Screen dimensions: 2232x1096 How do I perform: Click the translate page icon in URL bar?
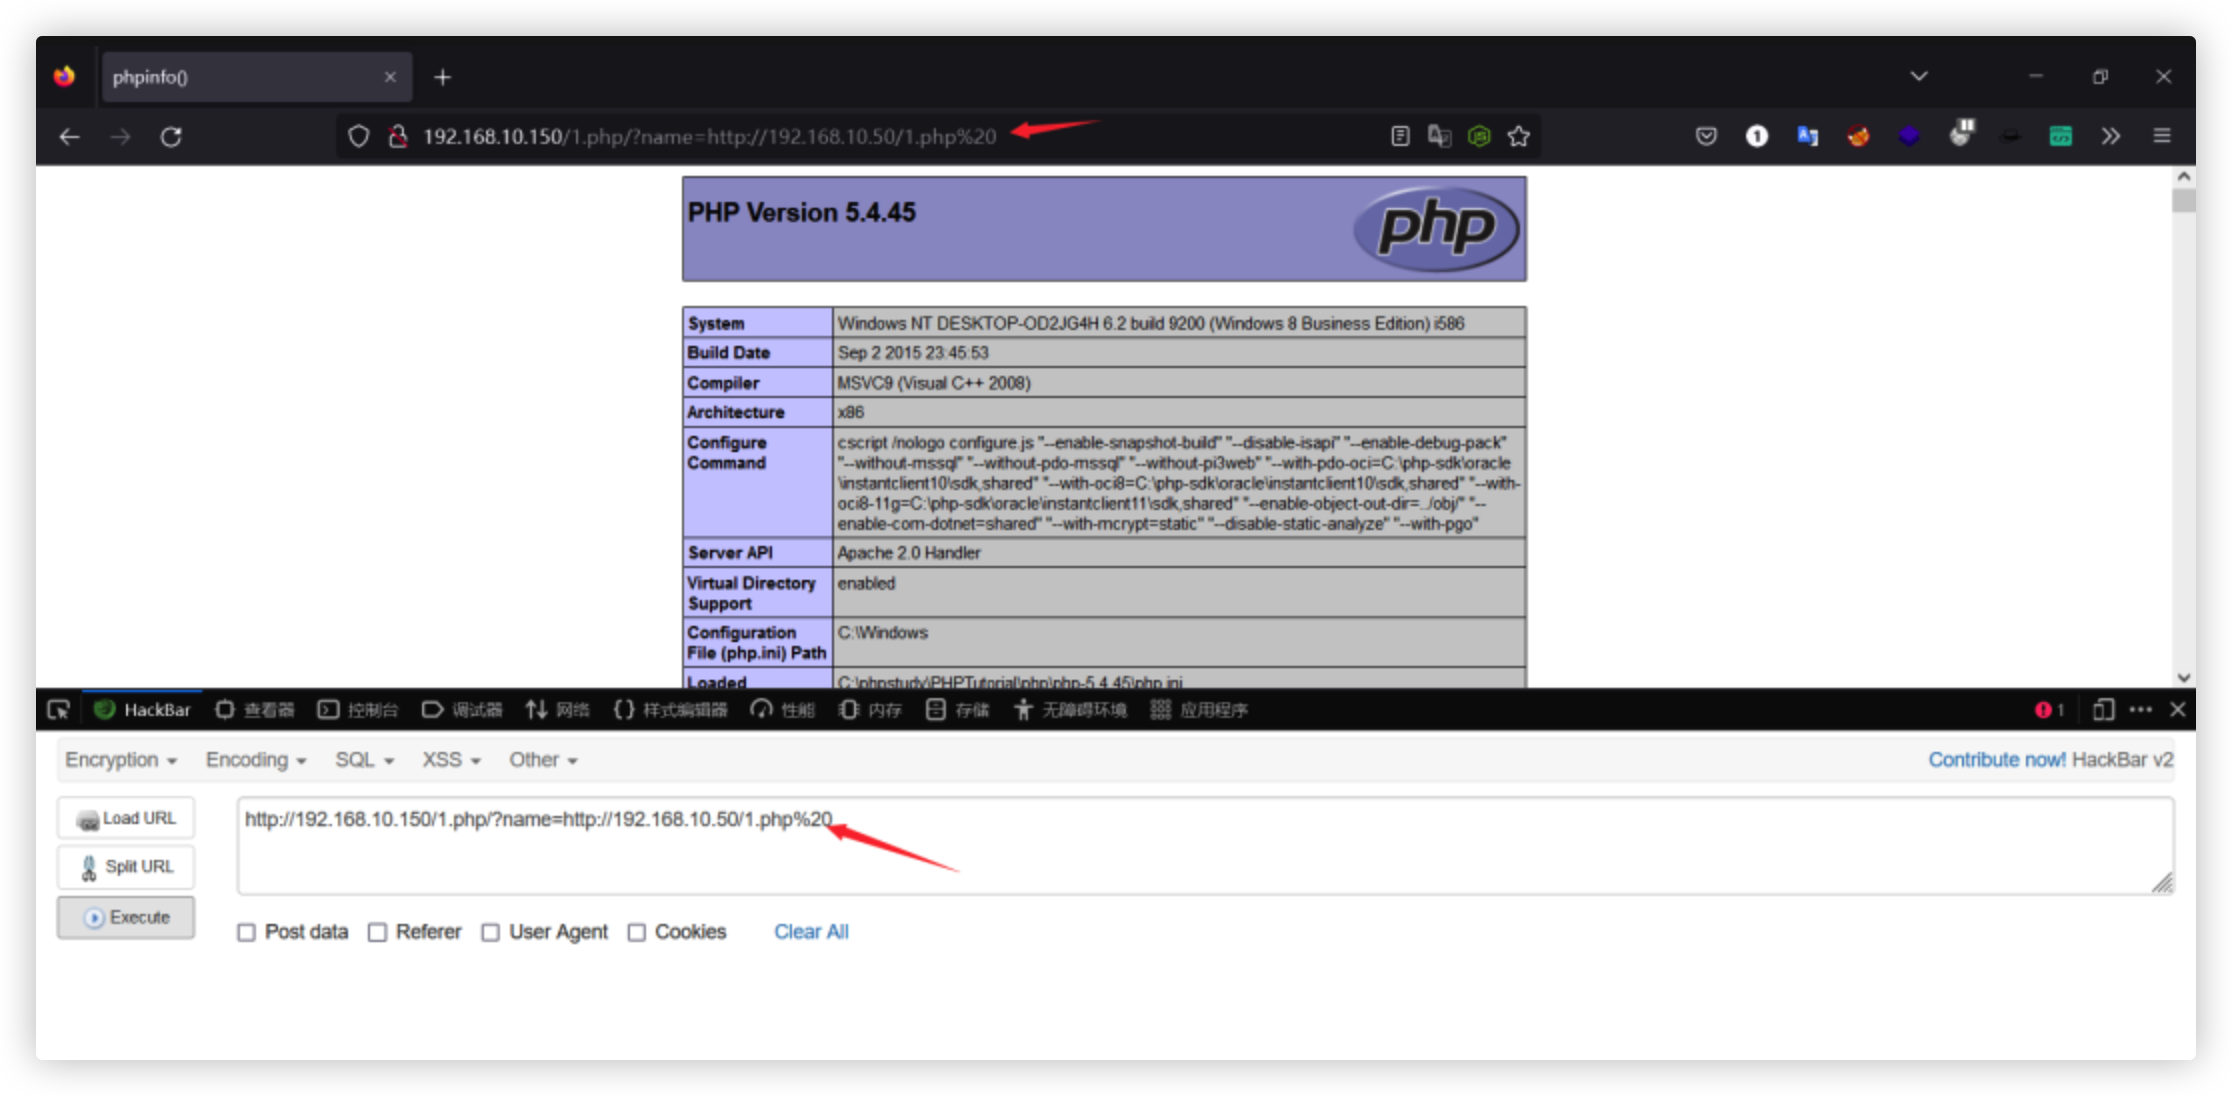coord(1439,137)
